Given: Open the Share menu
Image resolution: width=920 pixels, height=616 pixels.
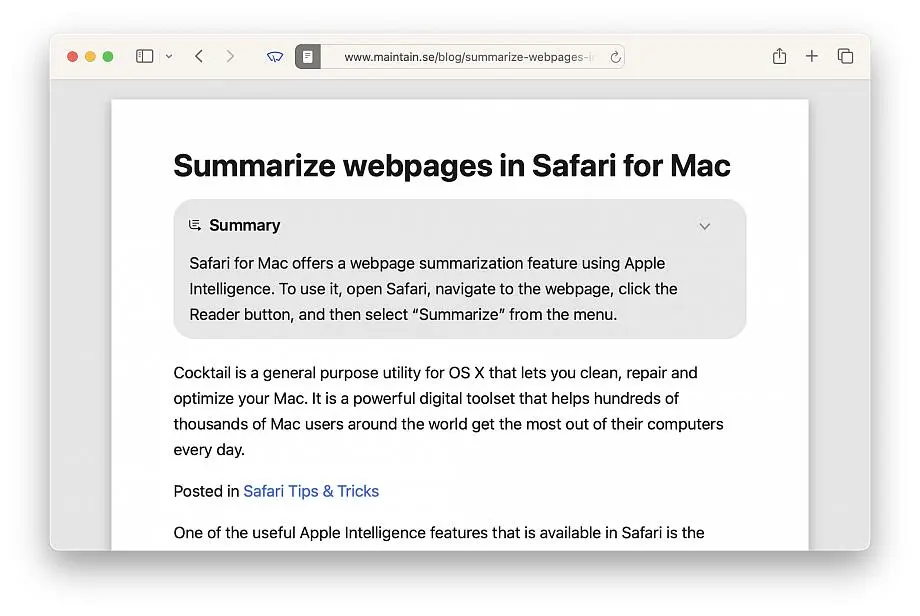Looking at the screenshot, I should point(779,56).
